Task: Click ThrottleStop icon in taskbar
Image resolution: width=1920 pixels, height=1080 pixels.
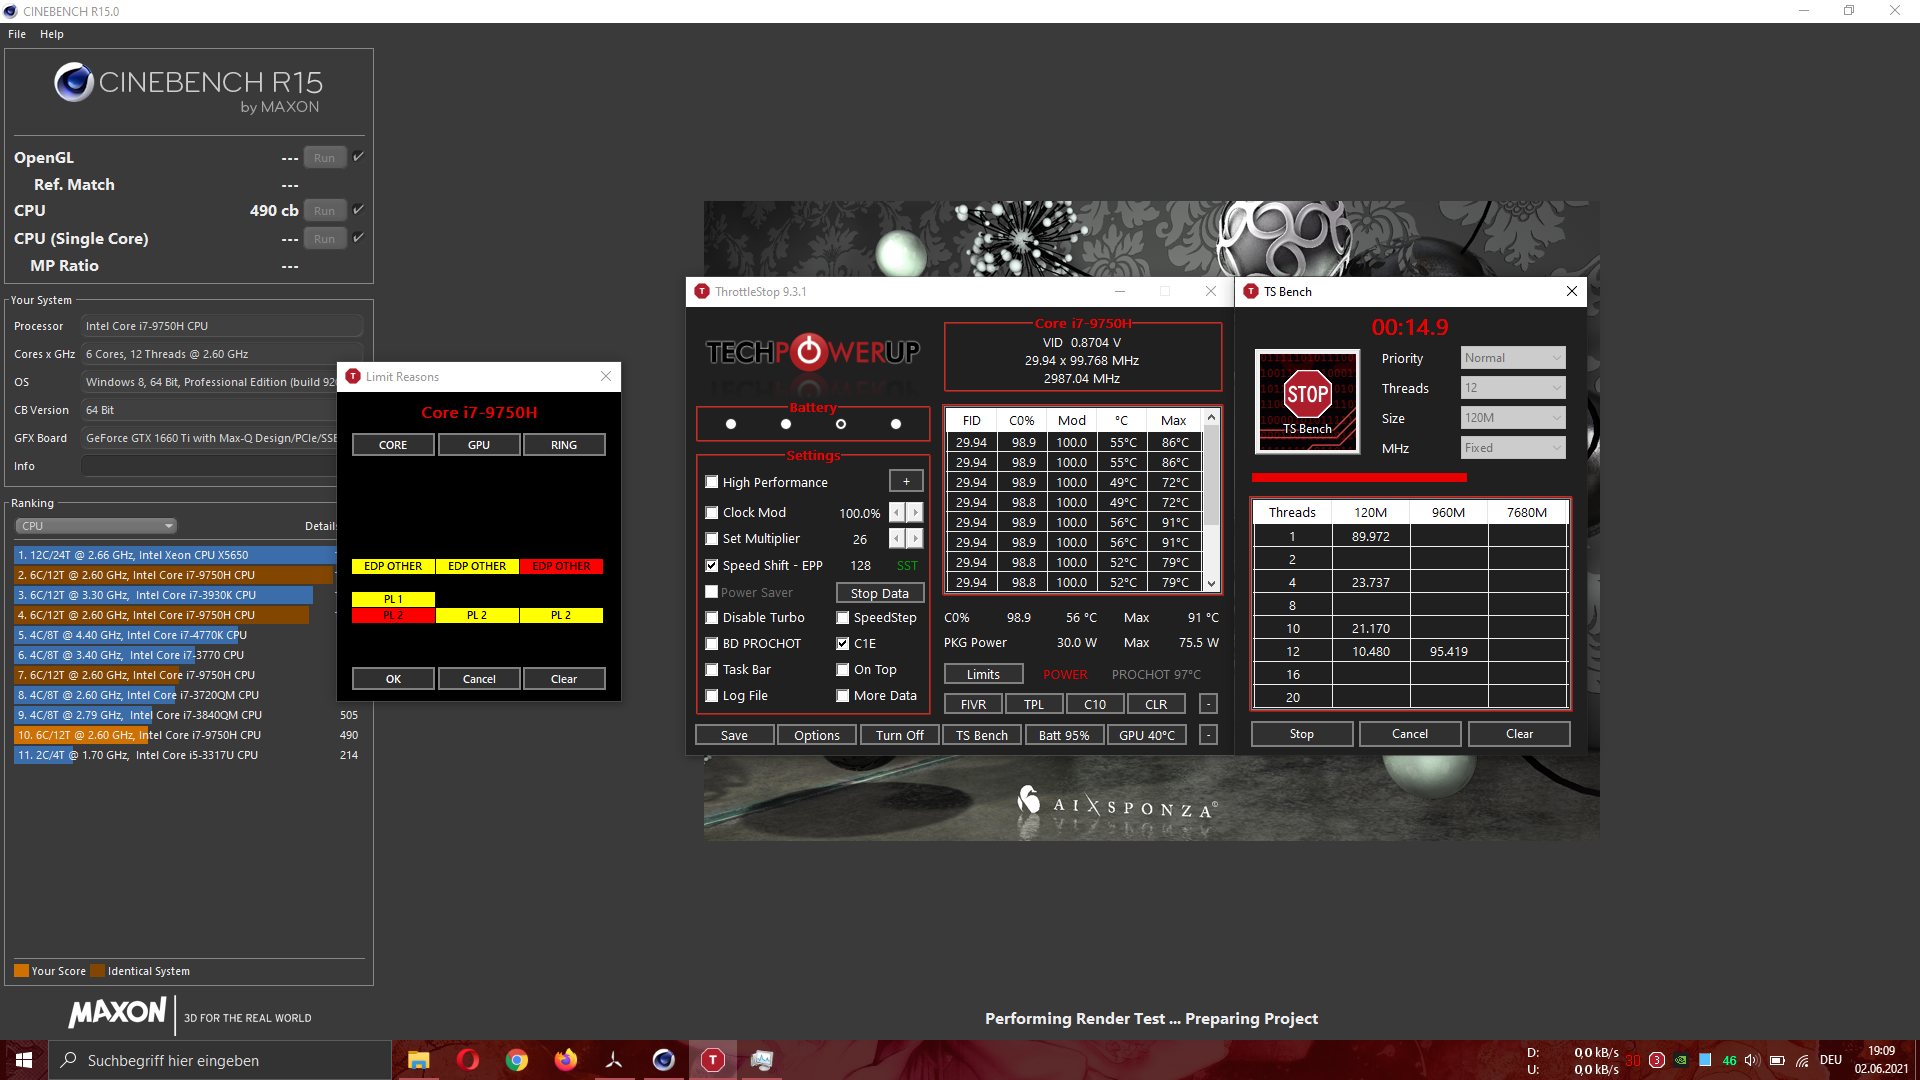Action: point(712,1060)
